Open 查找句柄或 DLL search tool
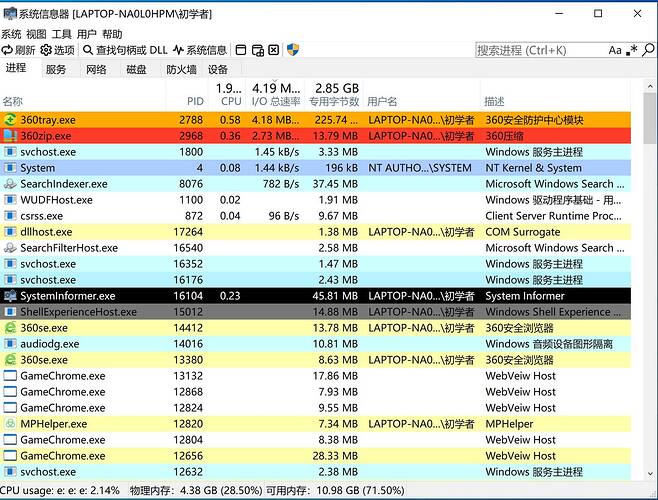This screenshot has height=500, width=658. [x=125, y=50]
